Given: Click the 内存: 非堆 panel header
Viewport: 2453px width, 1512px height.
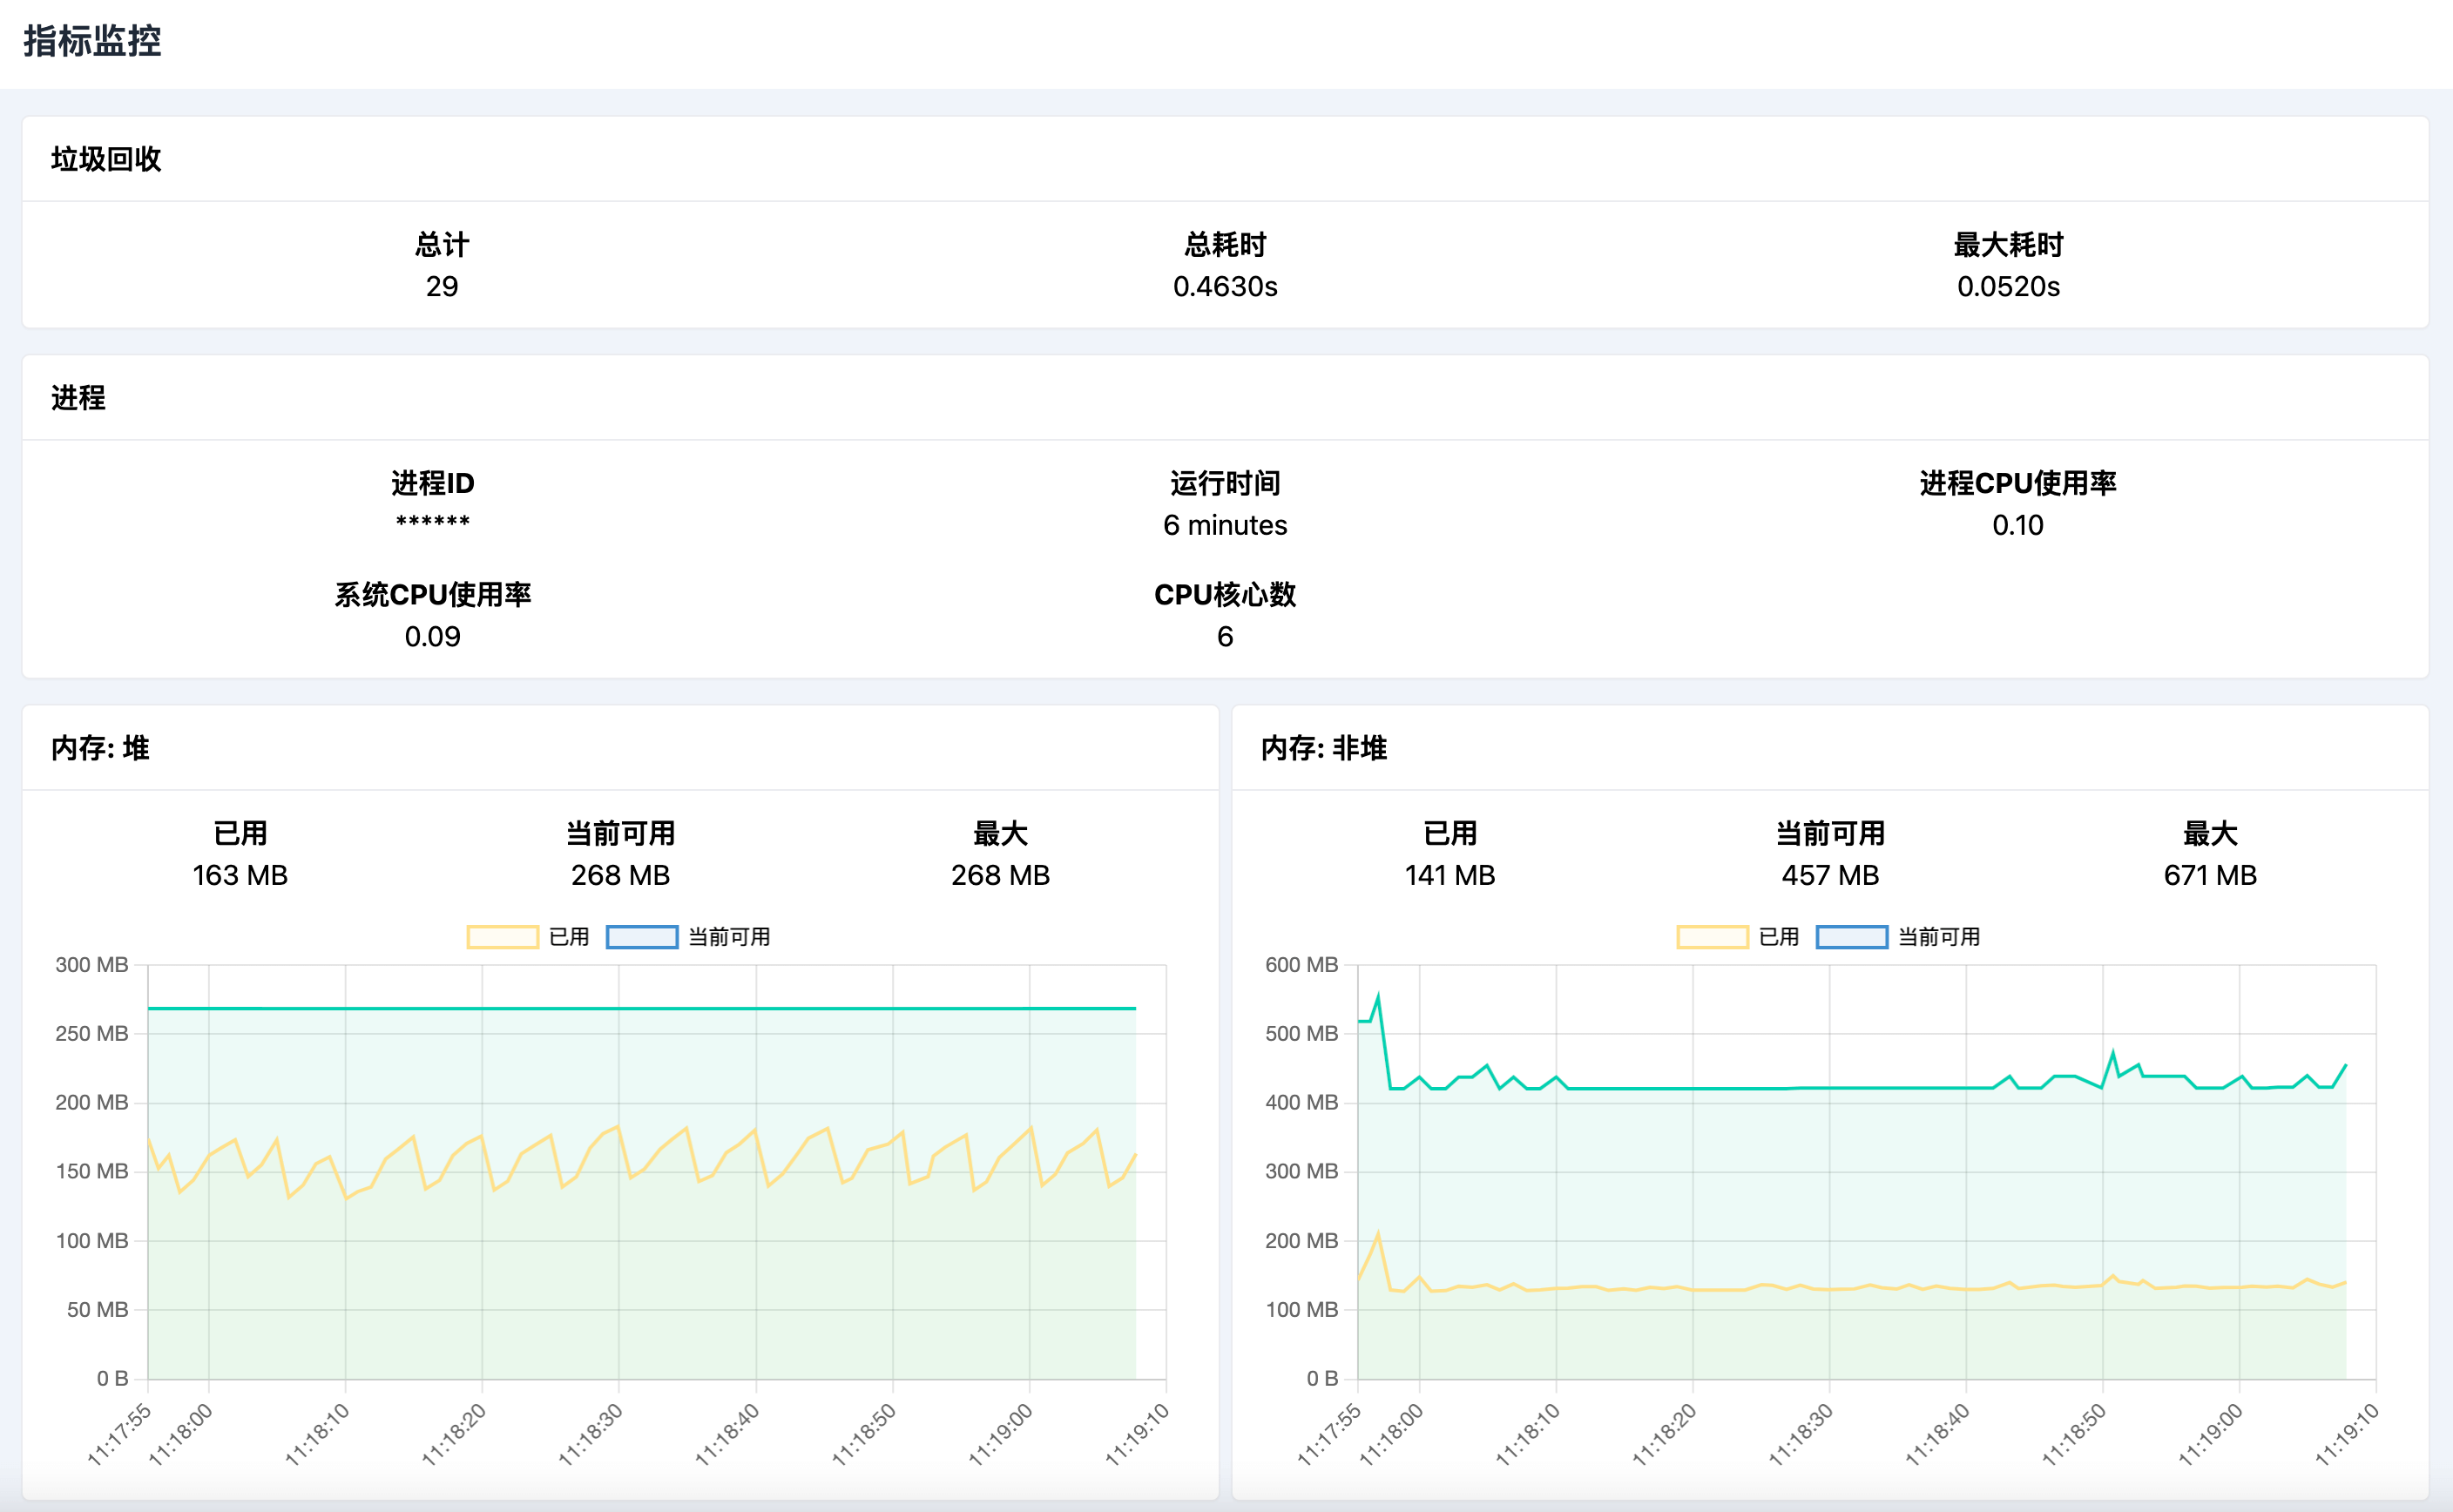Looking at the screenshot, I should click(x=1323, y=748).
